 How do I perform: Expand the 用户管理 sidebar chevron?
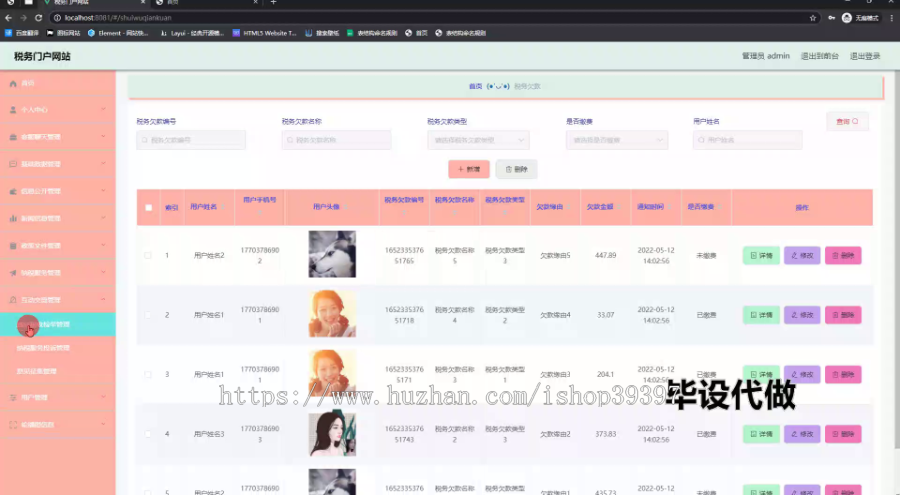[103, 397]
